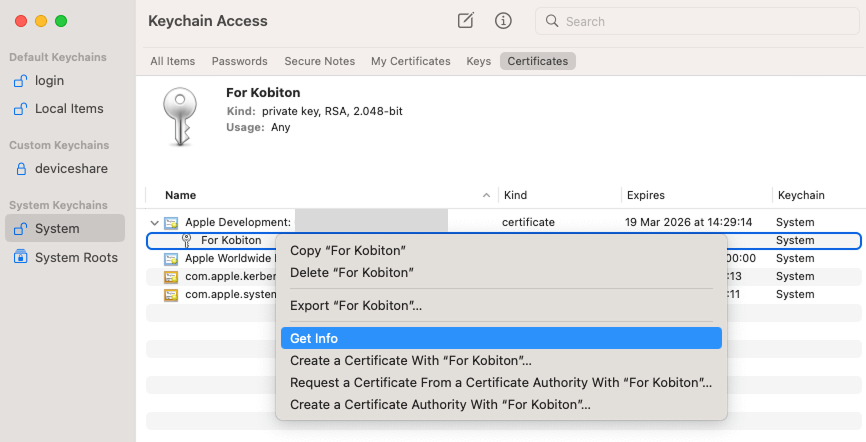Collapse the Apple Development certificate row
The height and width of the screenshot is (442, 866).
tap(154, 223)
